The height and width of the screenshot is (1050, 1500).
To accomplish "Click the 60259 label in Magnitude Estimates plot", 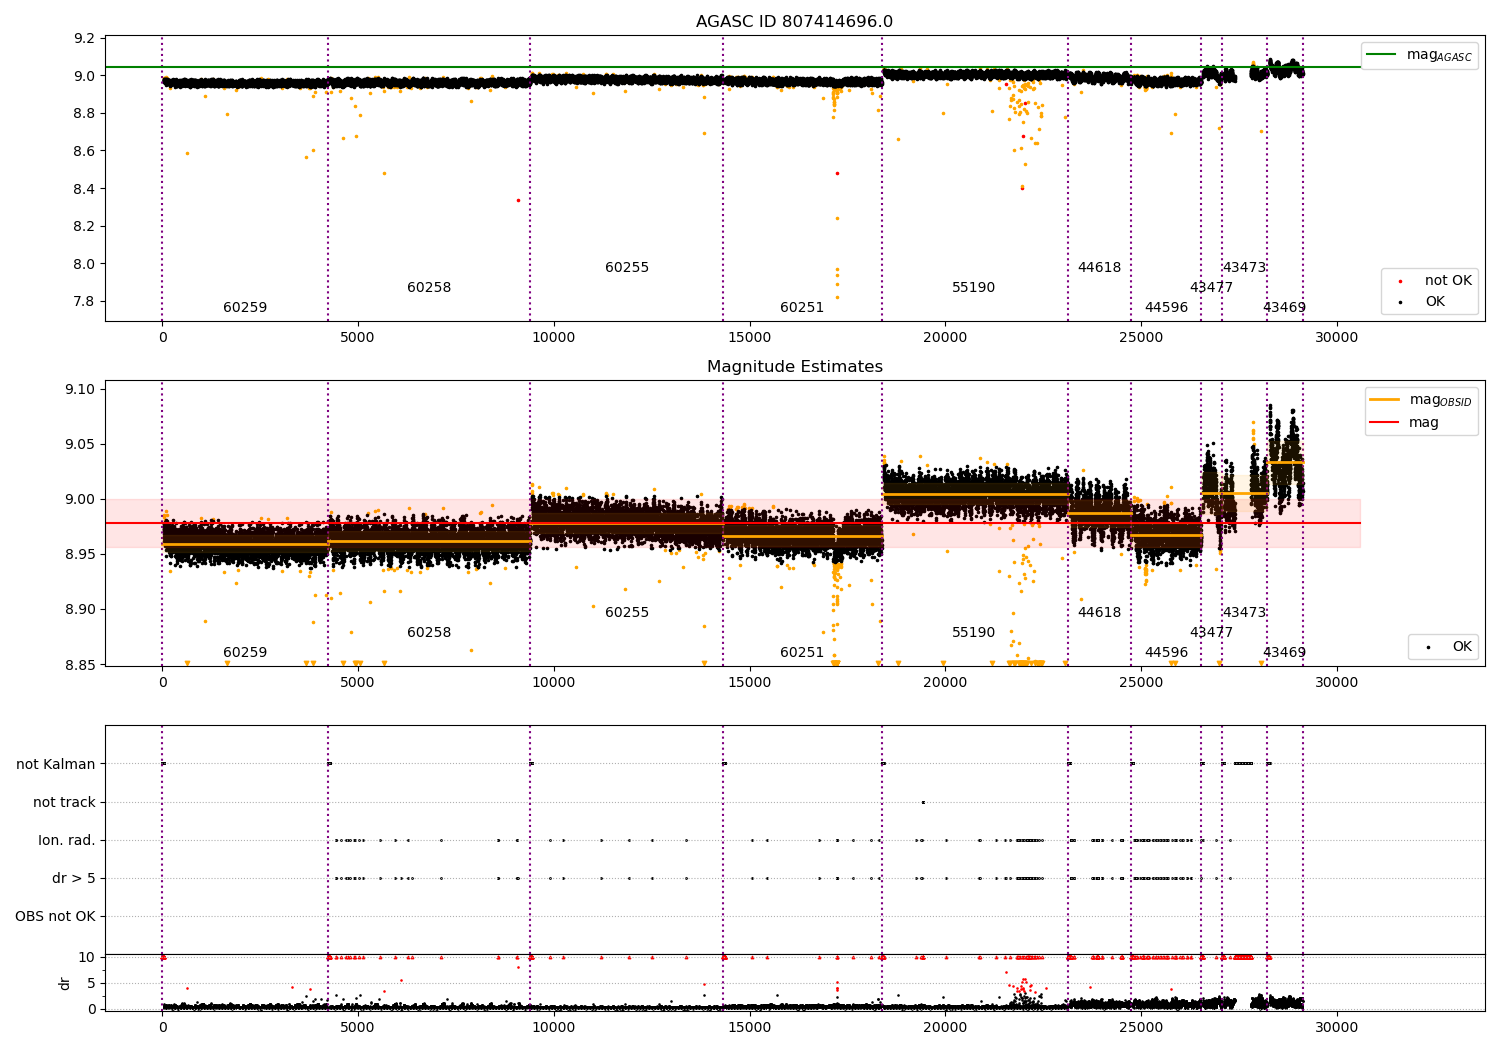I will tap(245, 653).
